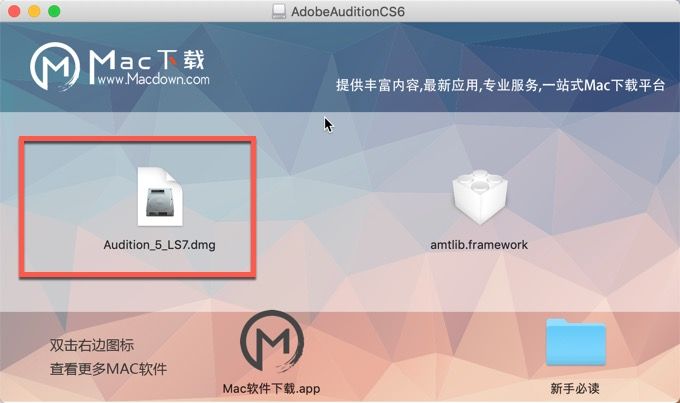Close the window with red button
The width and height of the screenshot is (680, 403).
point(14,11)
